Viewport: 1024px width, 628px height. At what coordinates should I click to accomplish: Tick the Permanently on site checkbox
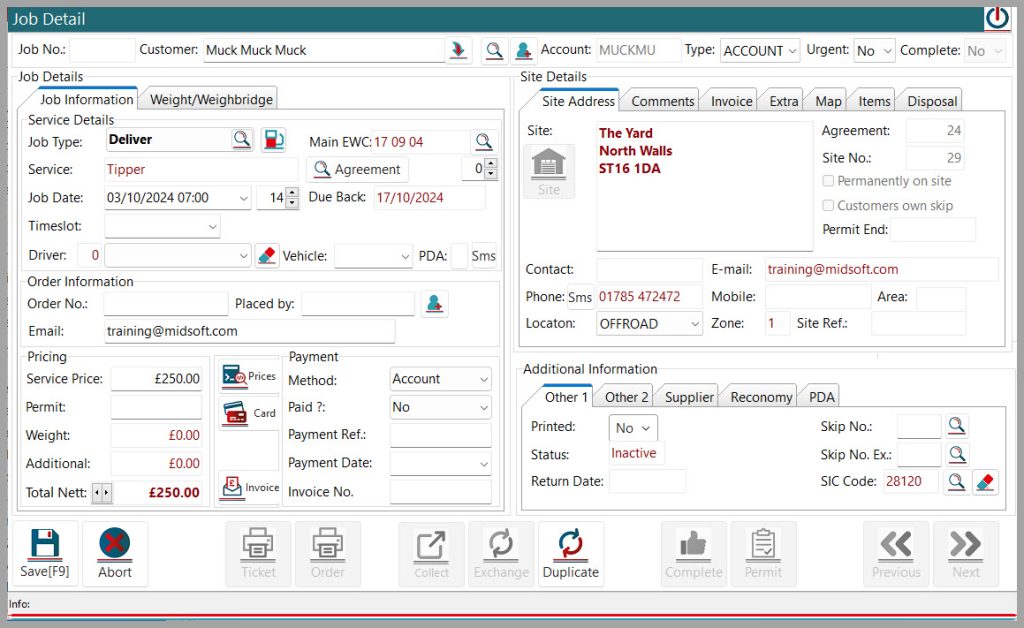(828, 181)
